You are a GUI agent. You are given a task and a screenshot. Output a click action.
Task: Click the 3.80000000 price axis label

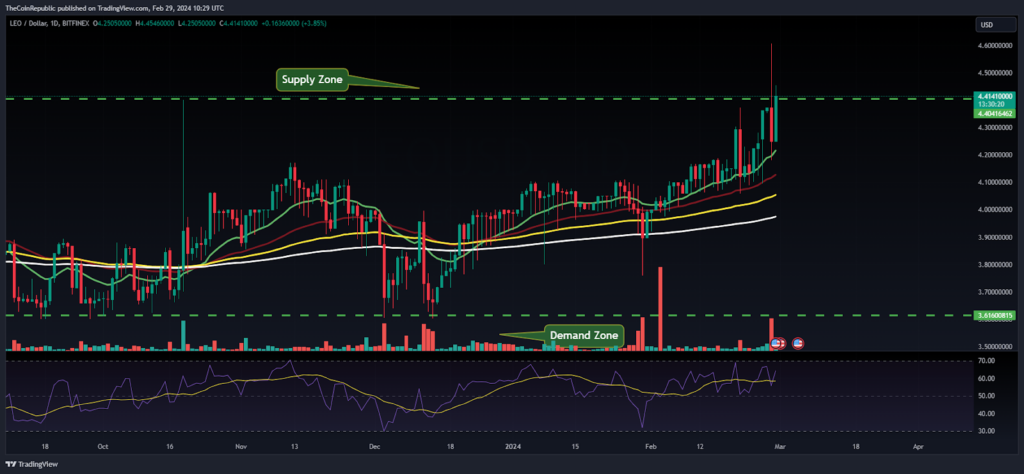click(x=995, y=265)
